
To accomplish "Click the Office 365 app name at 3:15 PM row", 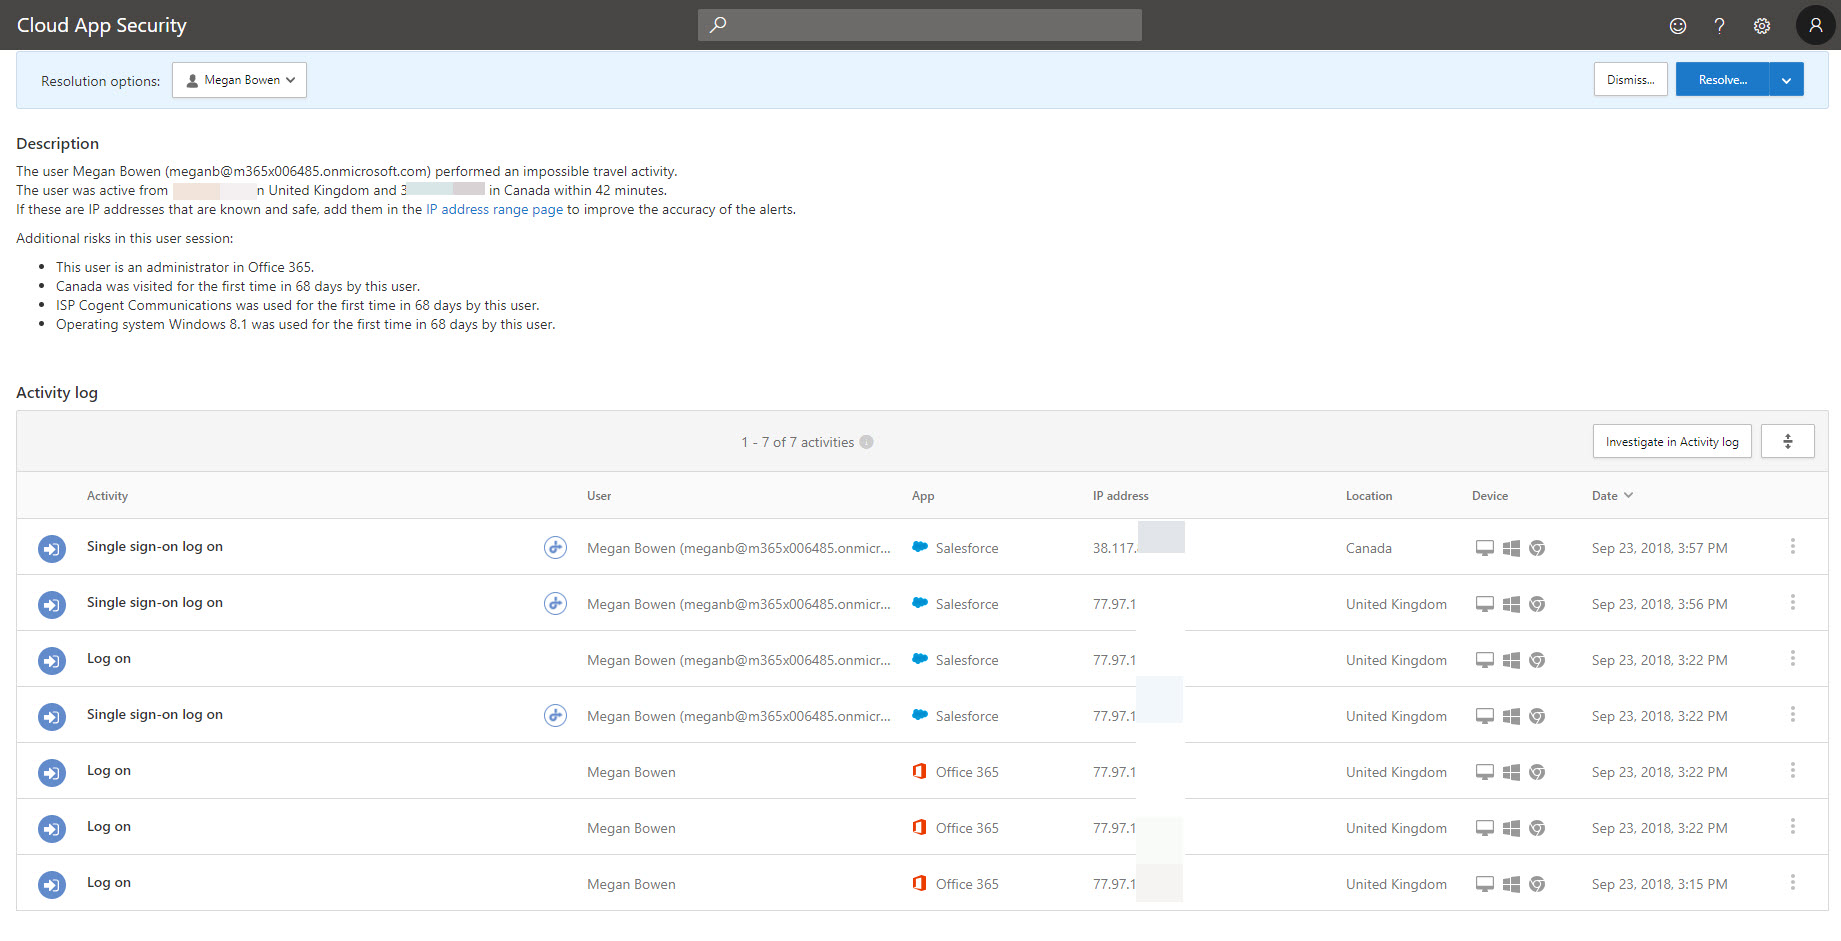I will click(967, 884).
